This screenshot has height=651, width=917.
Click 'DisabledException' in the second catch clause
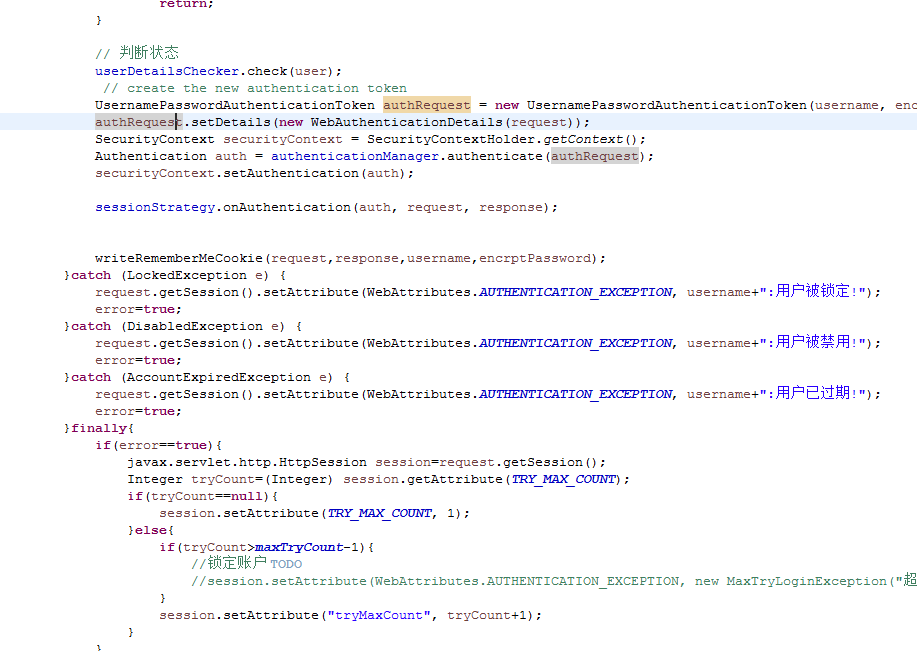(x=195, y=326)
